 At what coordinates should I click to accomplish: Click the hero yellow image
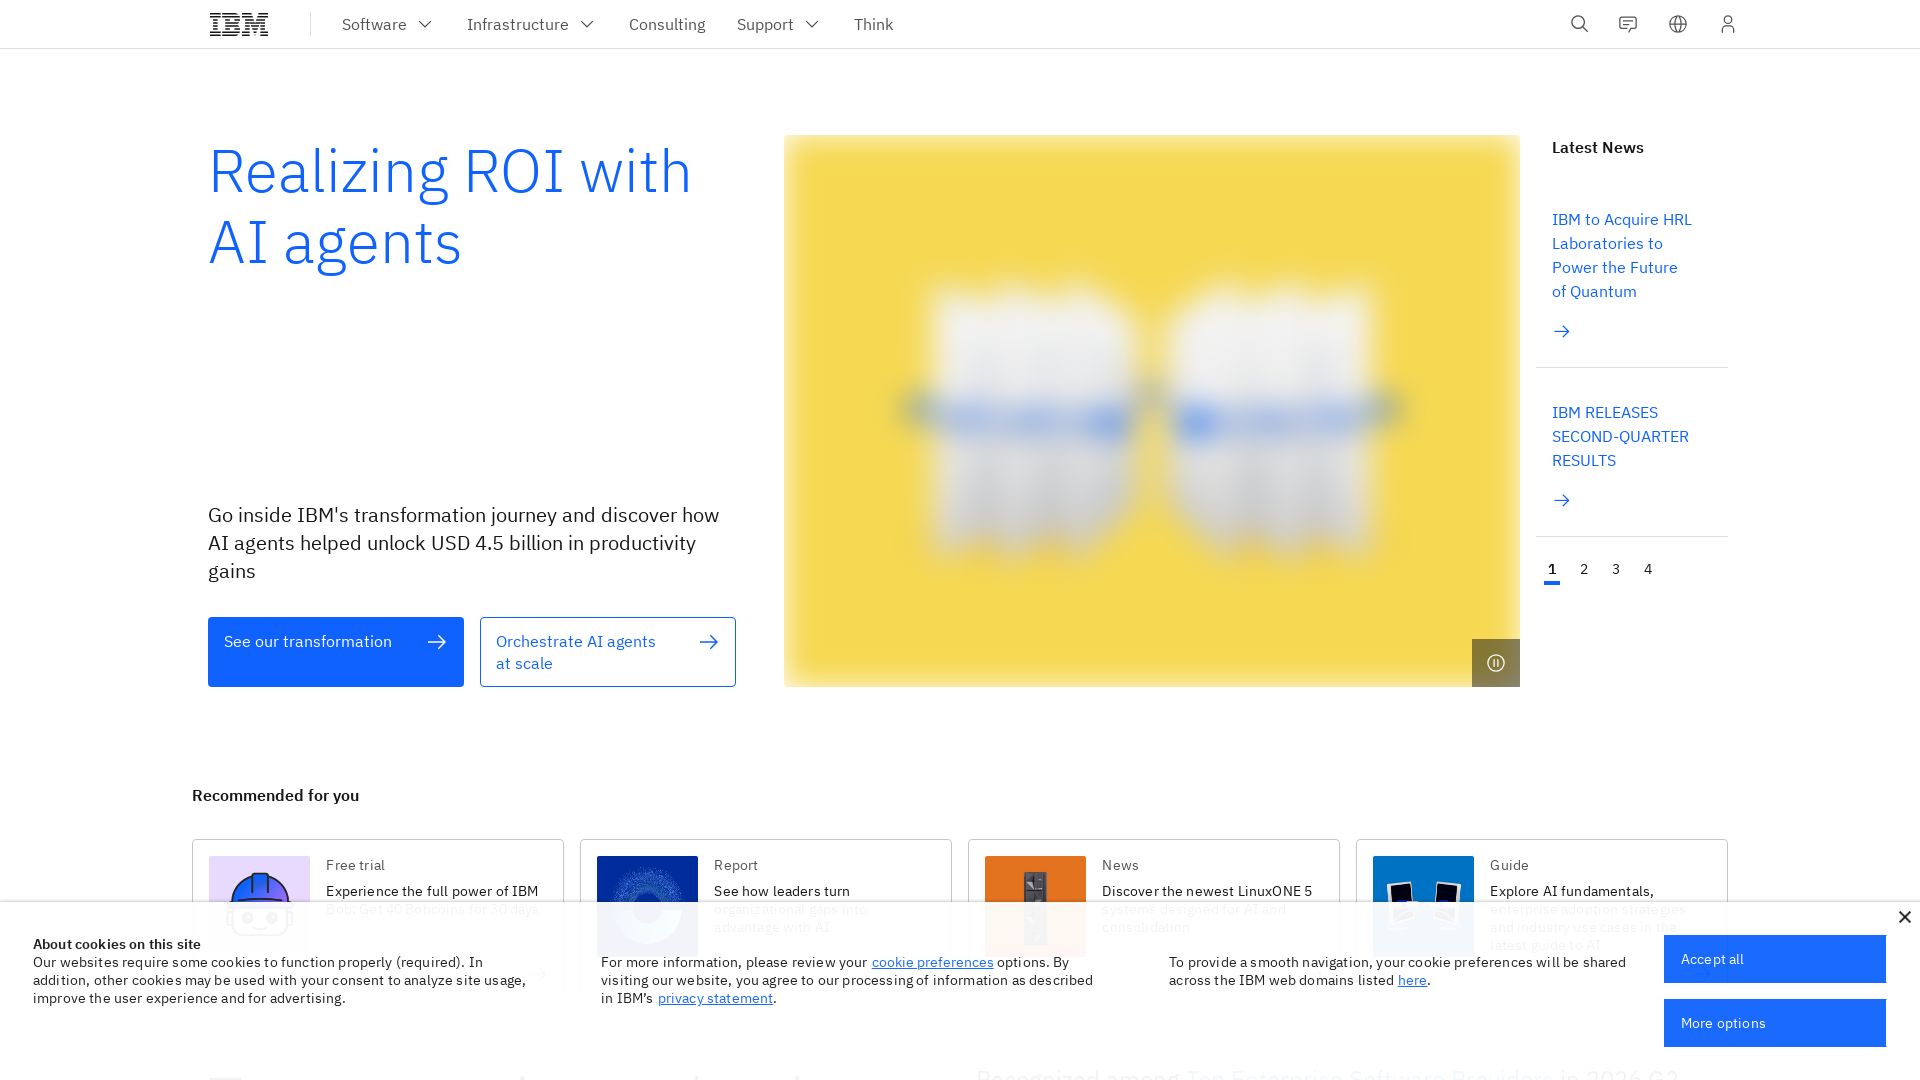[x=1152, y=411]
